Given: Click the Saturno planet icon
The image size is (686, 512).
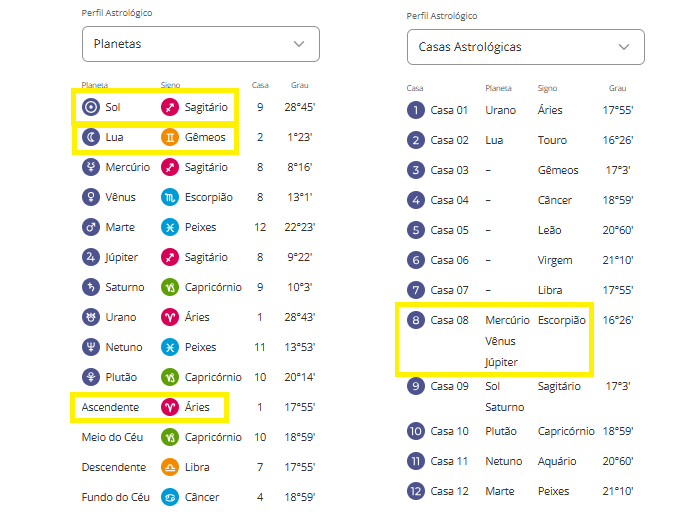Looking at the screenshot, I should pyautogui.click(x=91, y=287).
